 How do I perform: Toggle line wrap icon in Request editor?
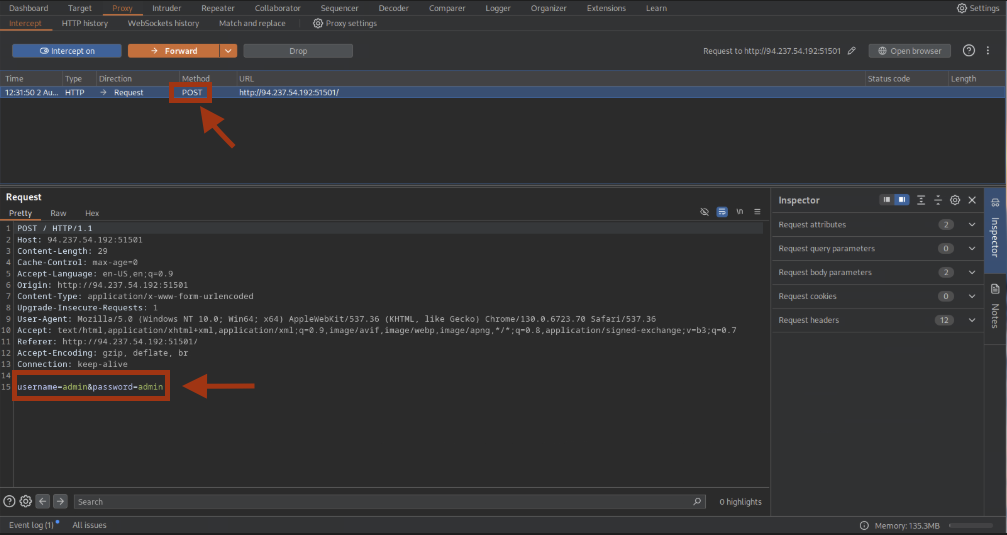tap(722, 212)
